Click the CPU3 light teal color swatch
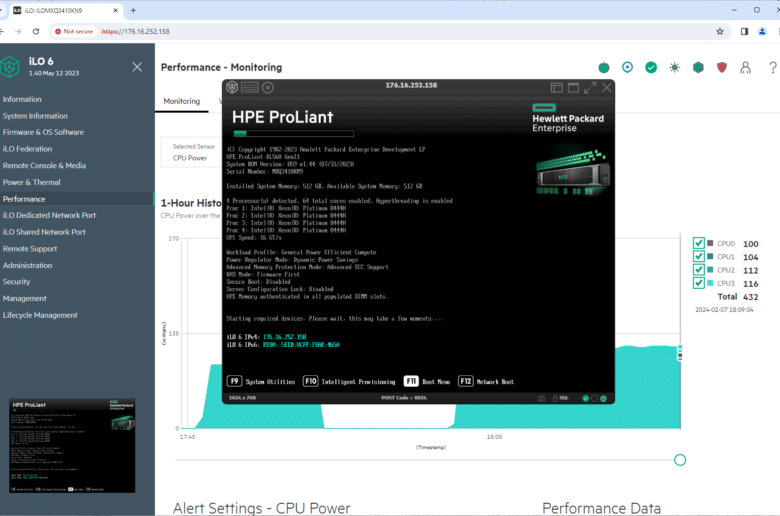This screenshot has height=516, width=780. pos(710,283)
